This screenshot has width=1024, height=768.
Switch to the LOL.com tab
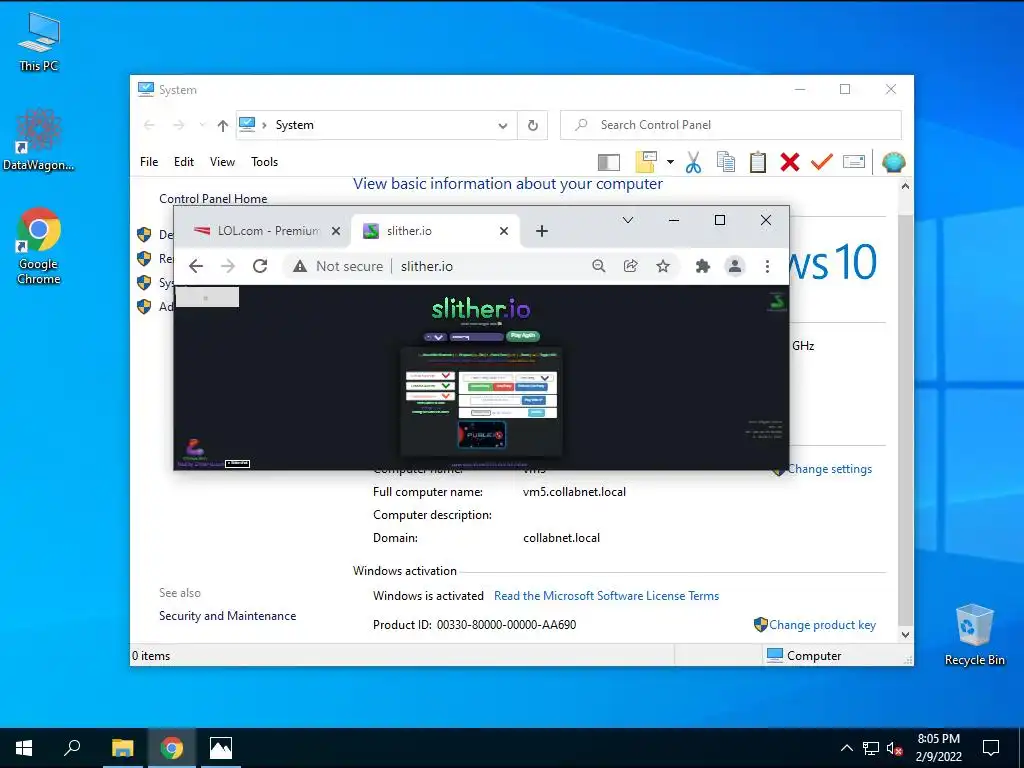268,231
